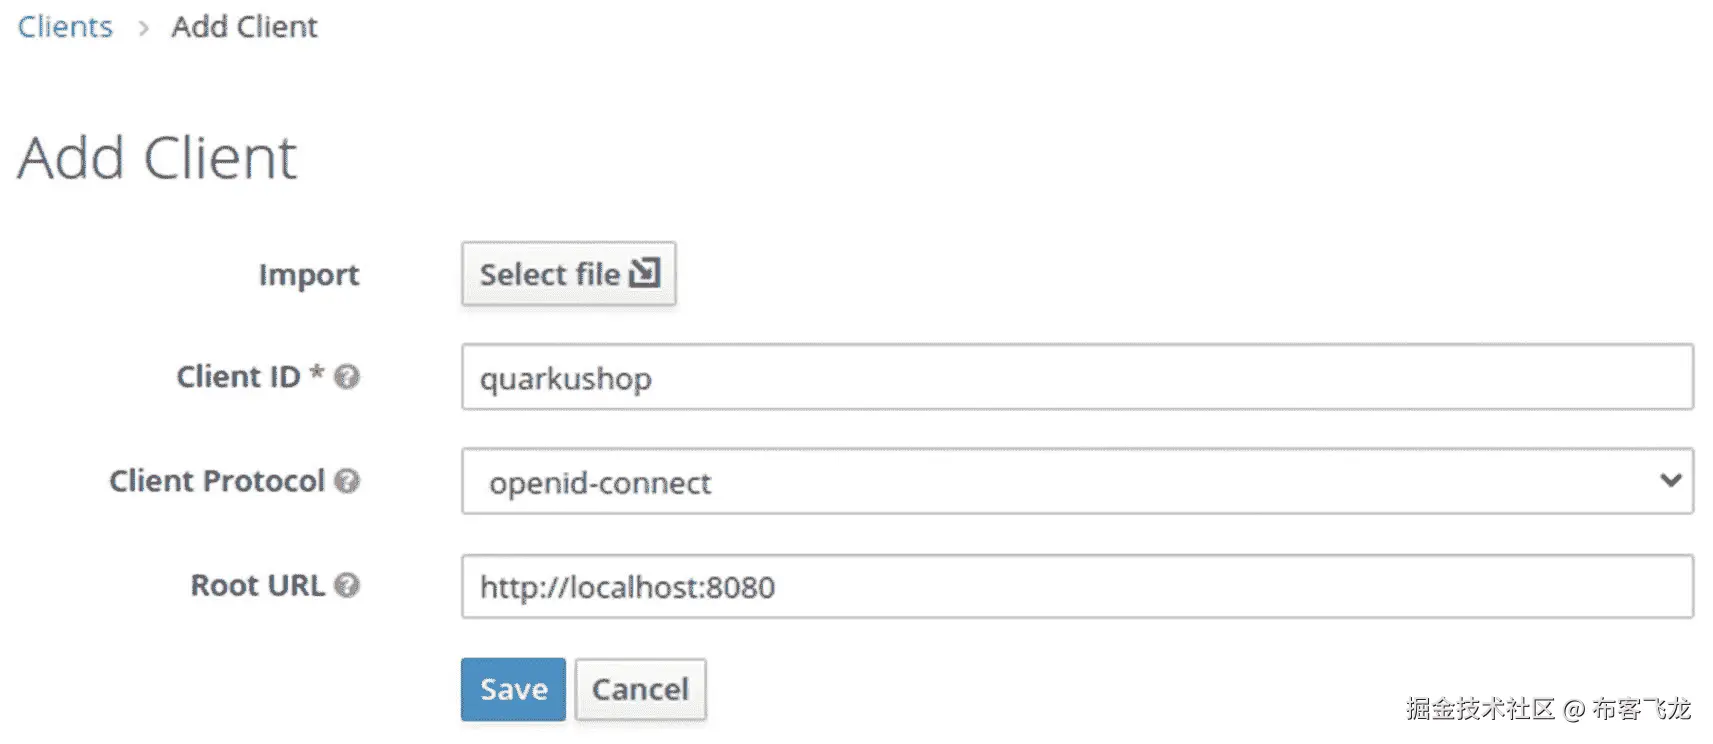Click the Root URL help question-mark icon
The height and width of the screenshot is (744, 1713).
pos(347,585)
